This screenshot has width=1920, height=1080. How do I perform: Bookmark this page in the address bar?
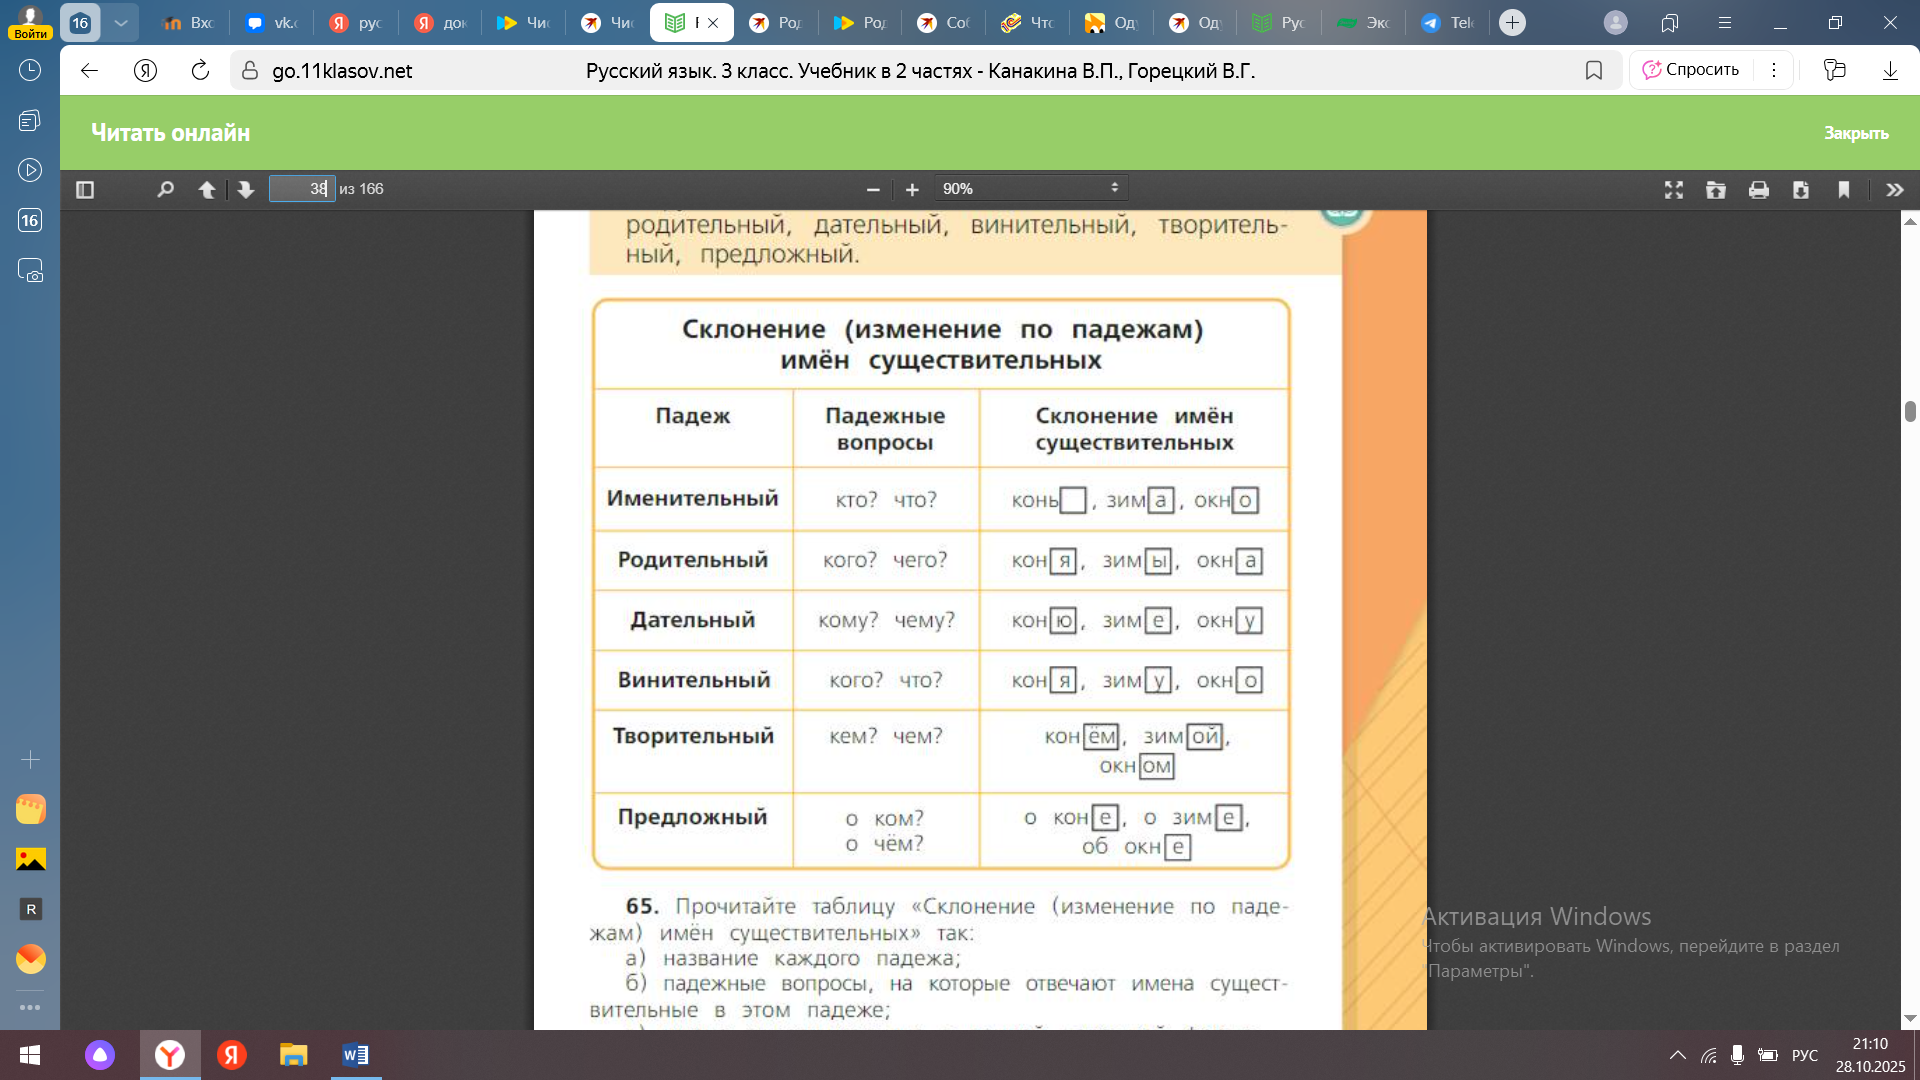[1594, 70]
